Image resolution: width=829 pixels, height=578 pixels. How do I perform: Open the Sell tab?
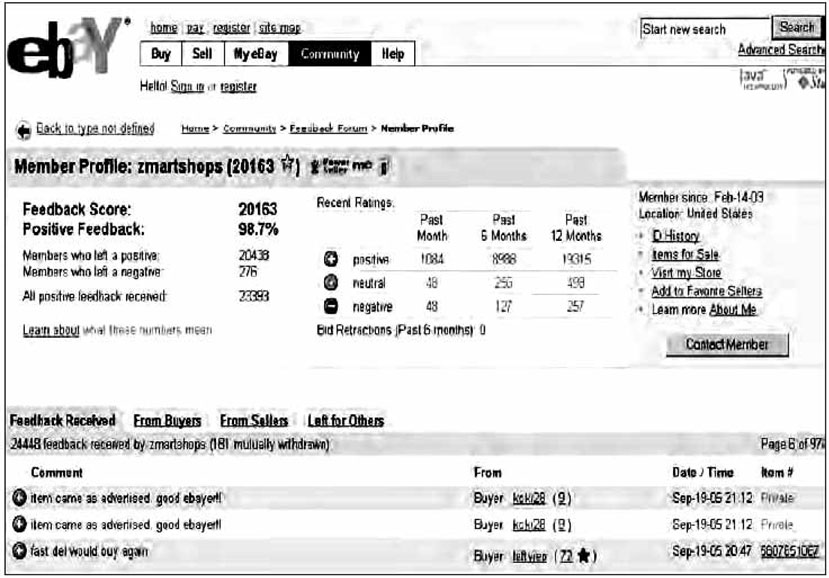201,55
